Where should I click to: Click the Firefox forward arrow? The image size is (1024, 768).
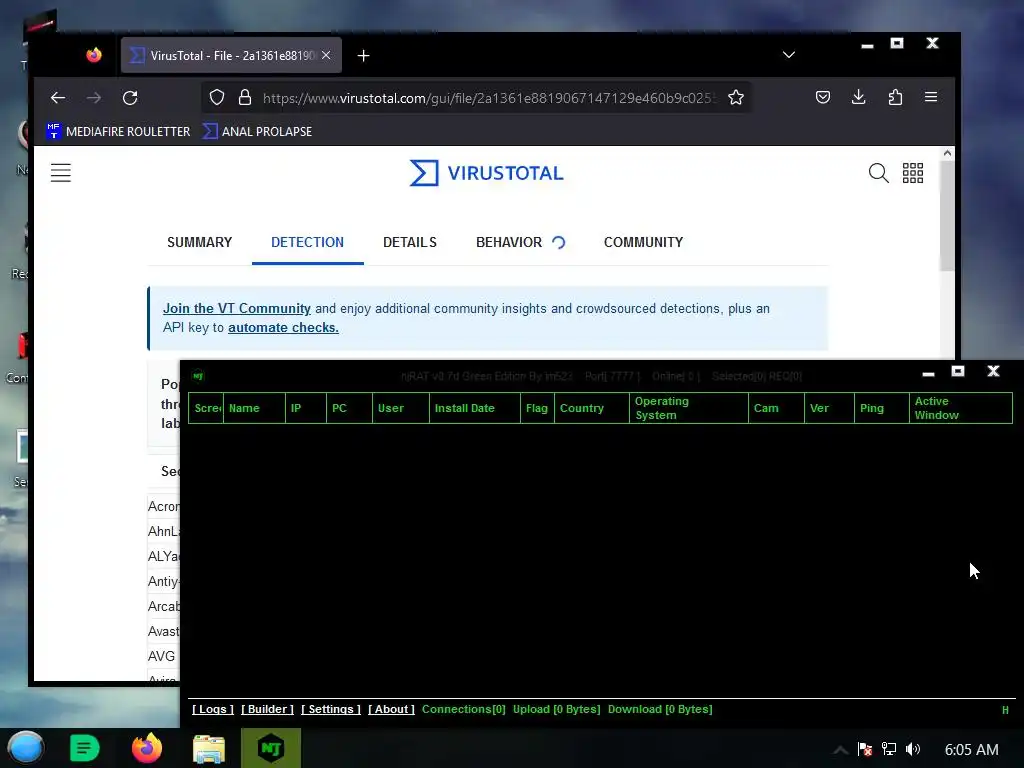(x=94, y=98)
